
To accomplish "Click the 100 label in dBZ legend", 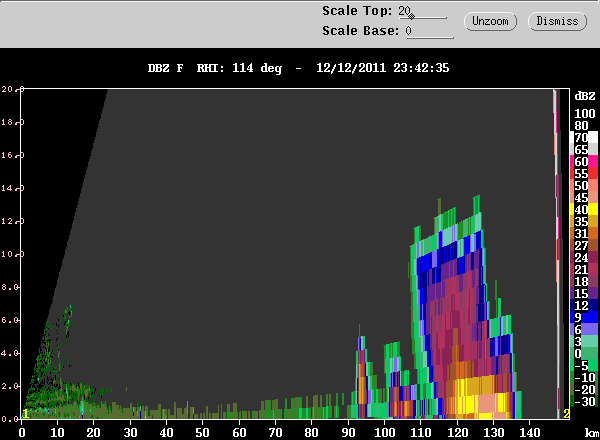I will click(585, 114).
